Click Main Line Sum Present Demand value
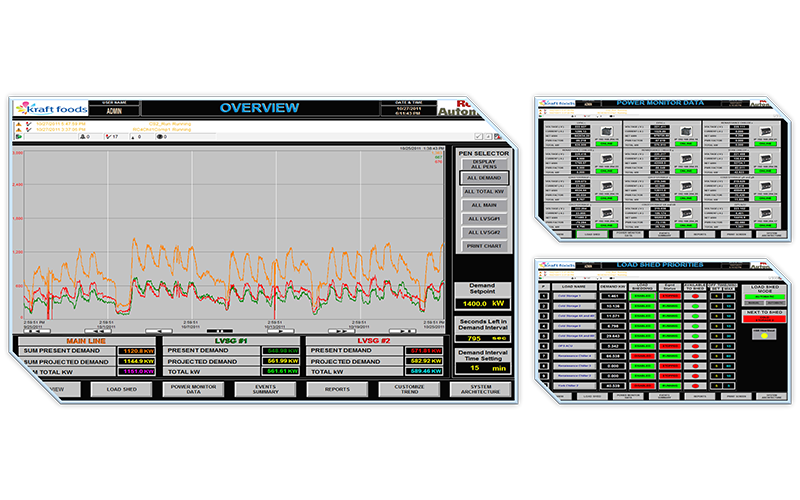 136,351
